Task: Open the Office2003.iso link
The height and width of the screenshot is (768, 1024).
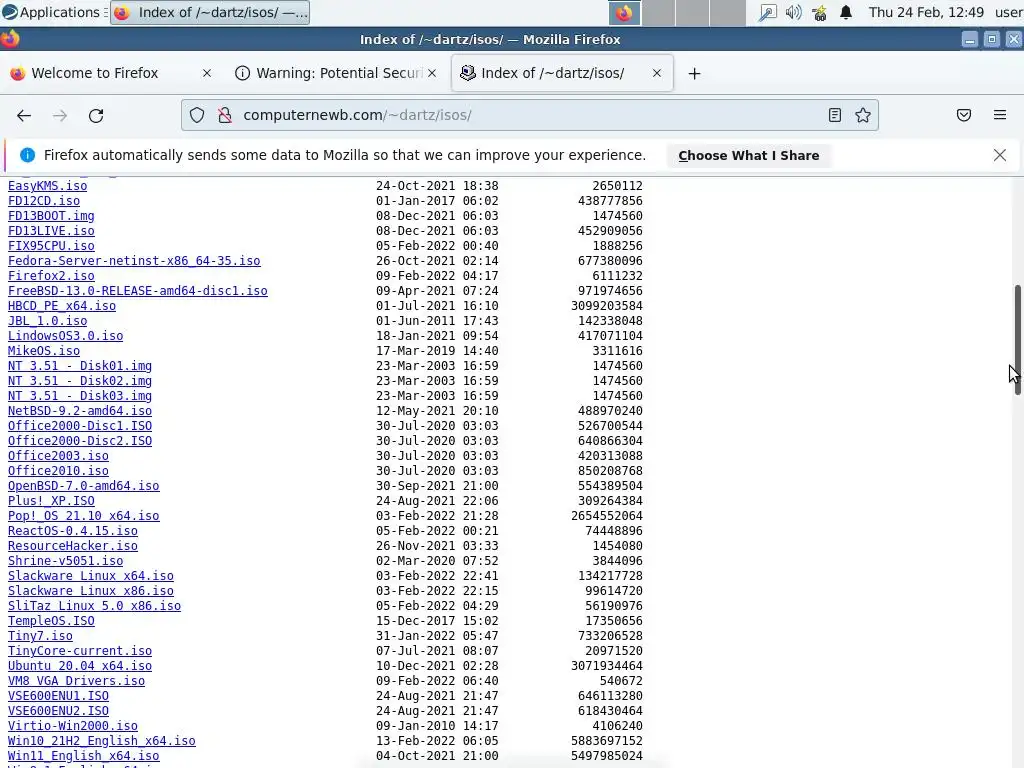Action: point(58,456)
